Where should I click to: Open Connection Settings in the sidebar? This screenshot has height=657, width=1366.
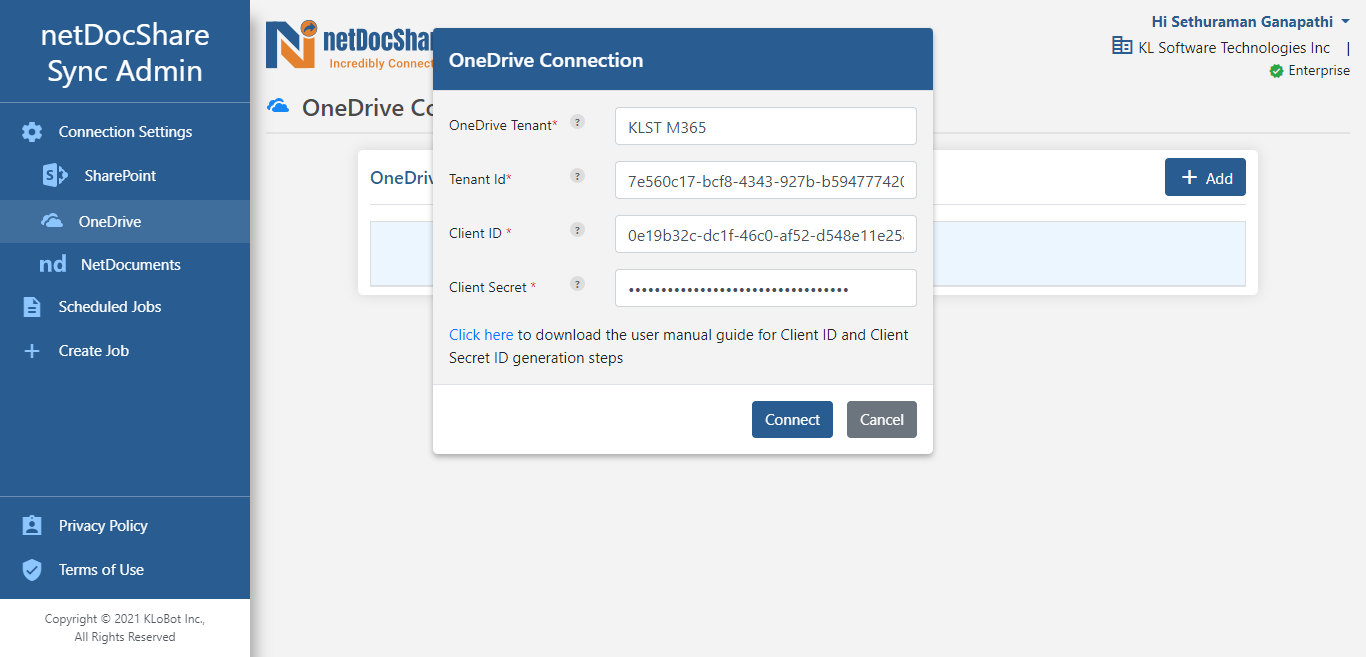point(125,132)
